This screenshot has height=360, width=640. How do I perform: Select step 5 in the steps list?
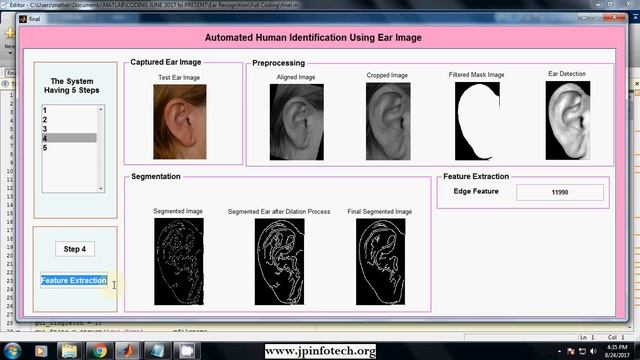click(x=69, y=148)
